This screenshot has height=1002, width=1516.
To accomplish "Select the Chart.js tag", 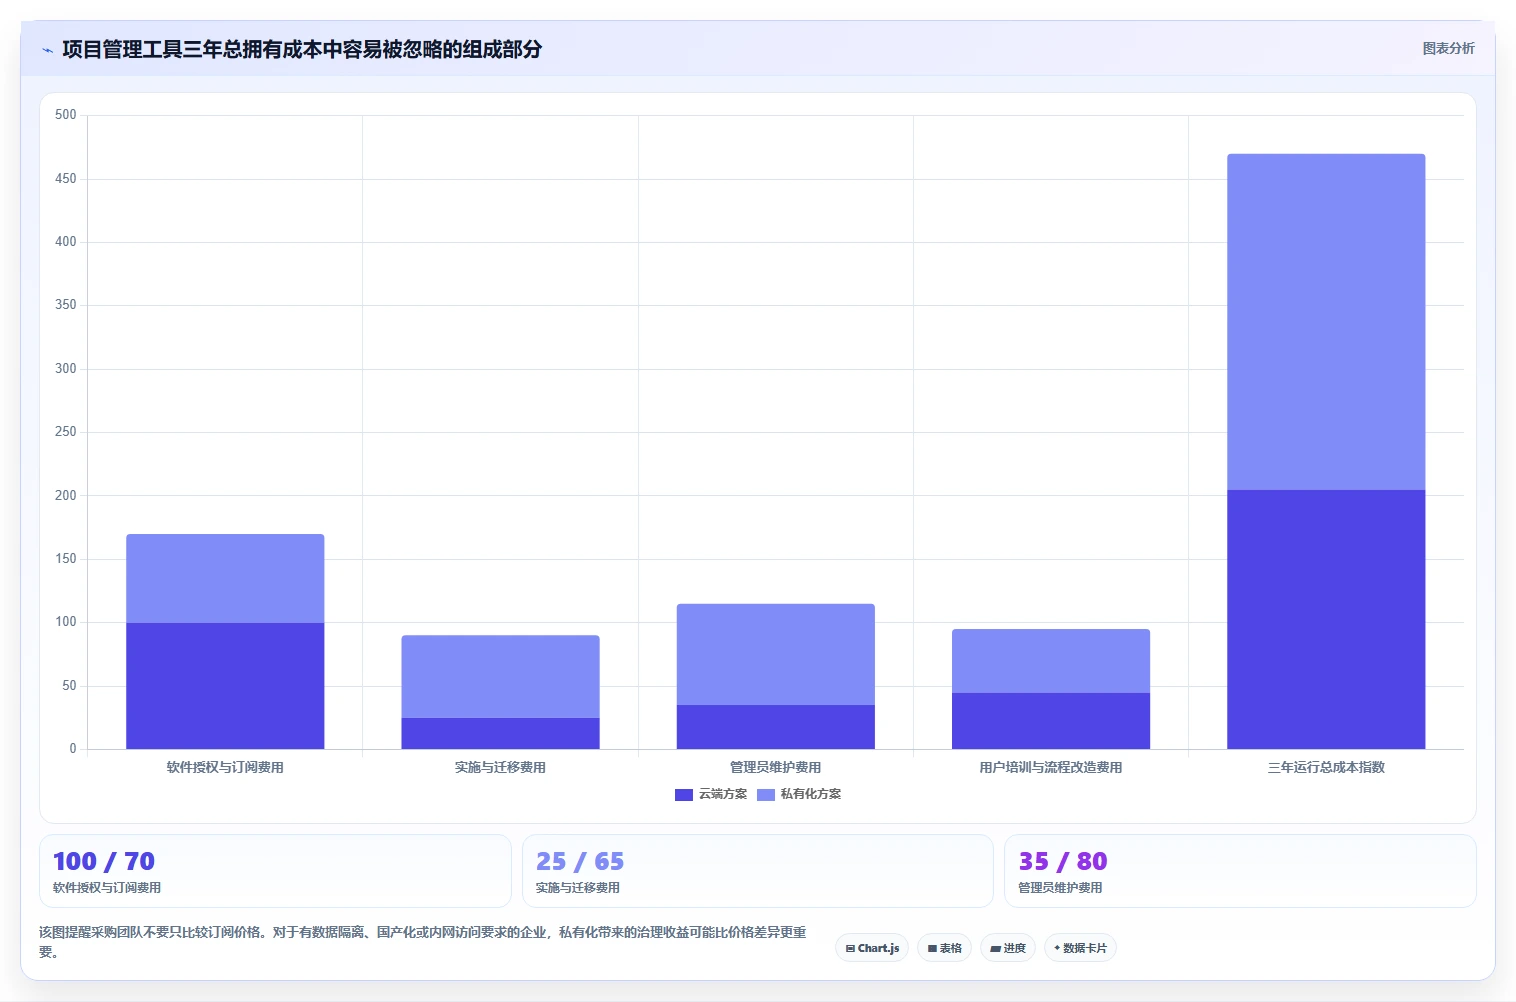I will (x=872, y=948).
